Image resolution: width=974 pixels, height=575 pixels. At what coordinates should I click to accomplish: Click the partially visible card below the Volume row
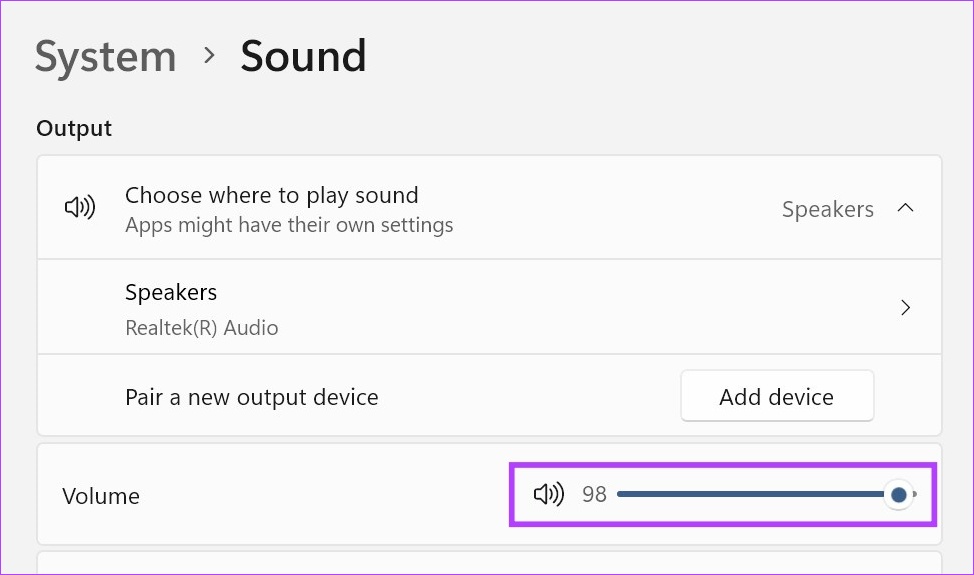coord(489,563)
